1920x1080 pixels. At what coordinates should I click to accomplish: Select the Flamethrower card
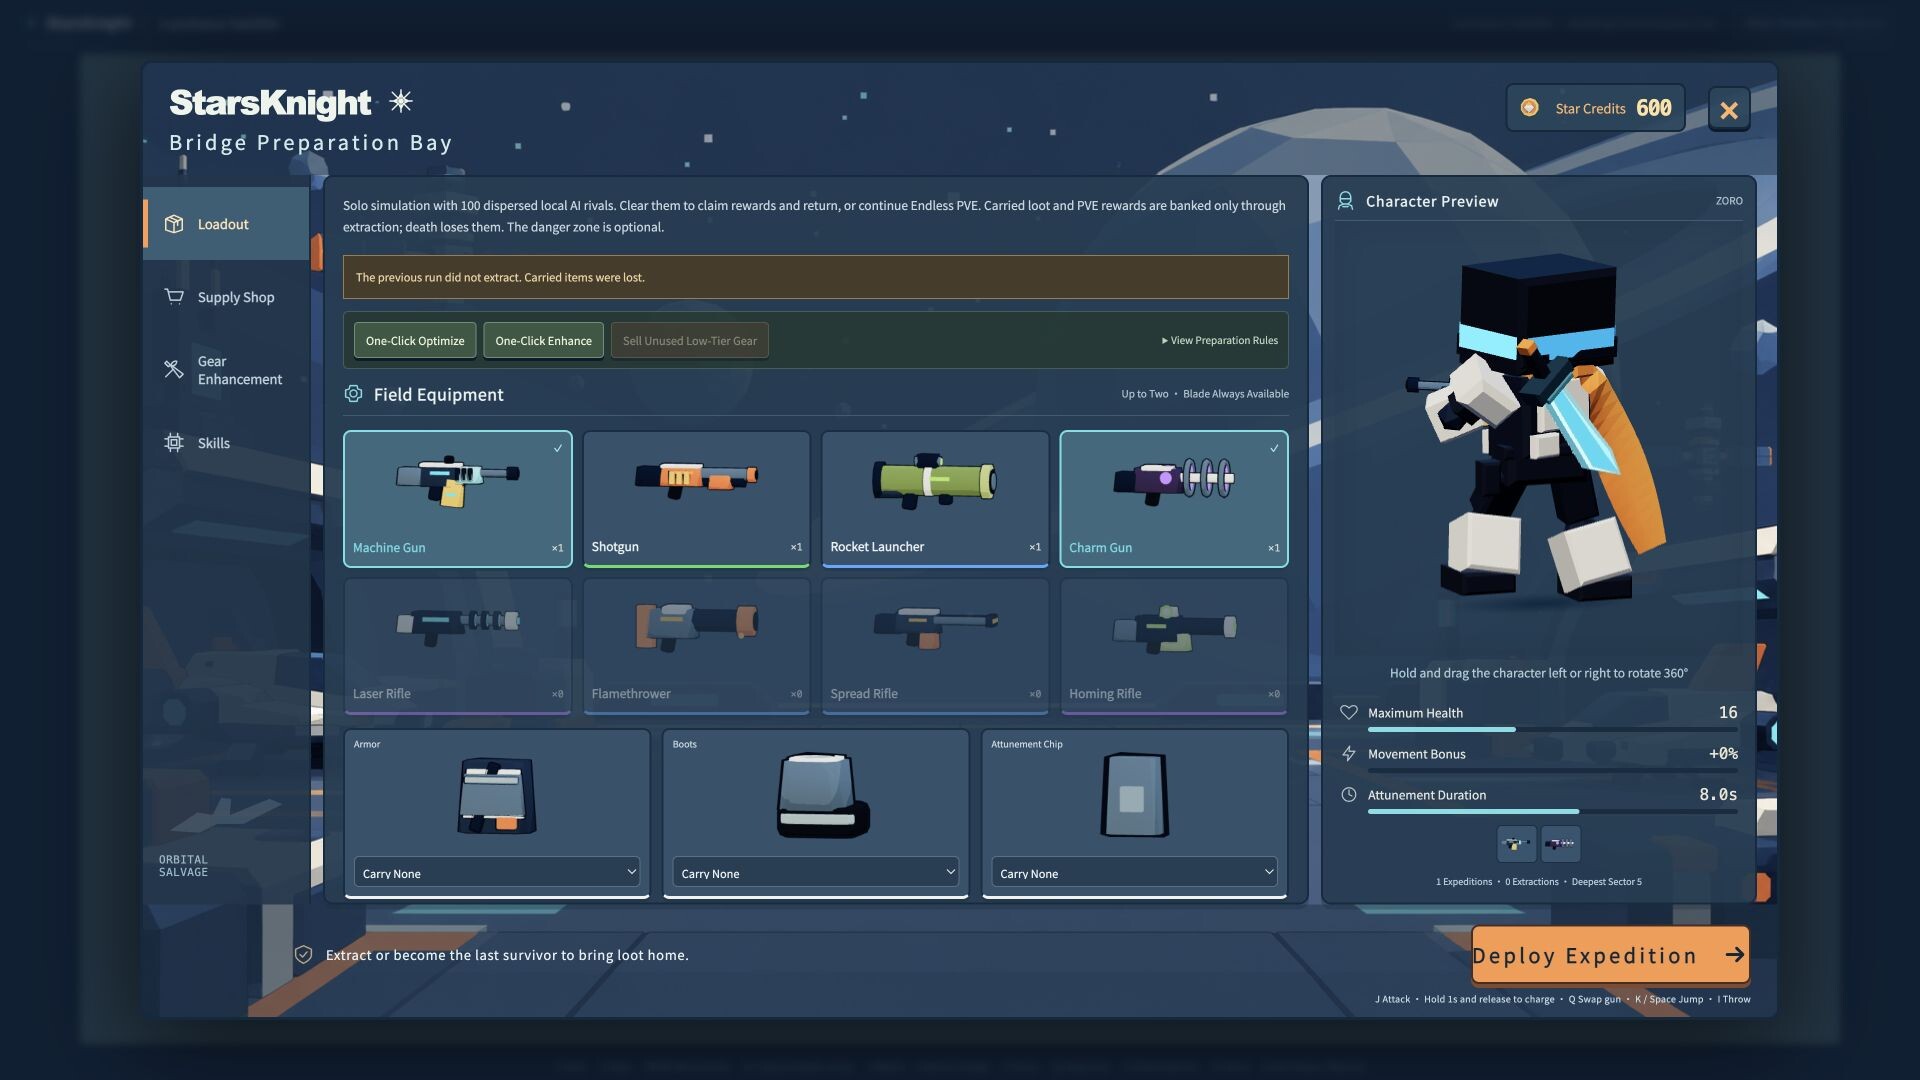click(x=696, y=646)
